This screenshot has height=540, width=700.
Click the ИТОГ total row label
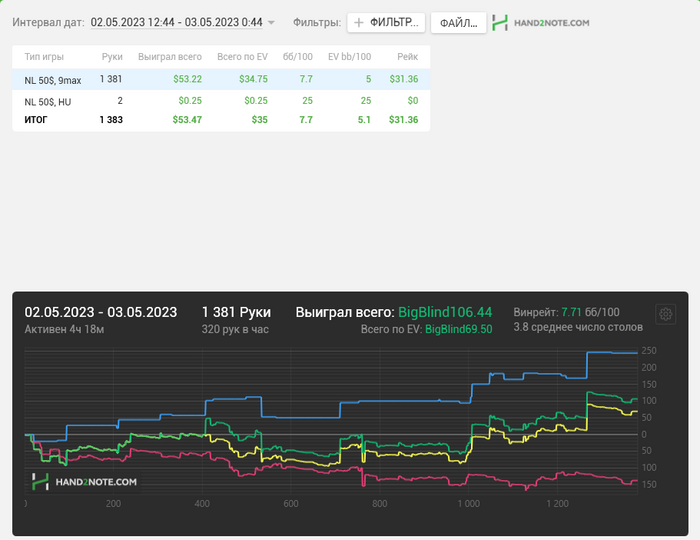[36, 120]
